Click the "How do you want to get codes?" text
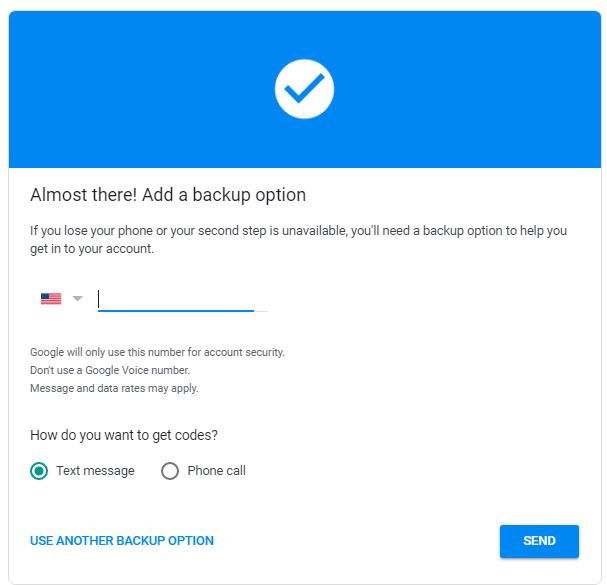Screen dimensions: 607x585 (x=124, y=435)
